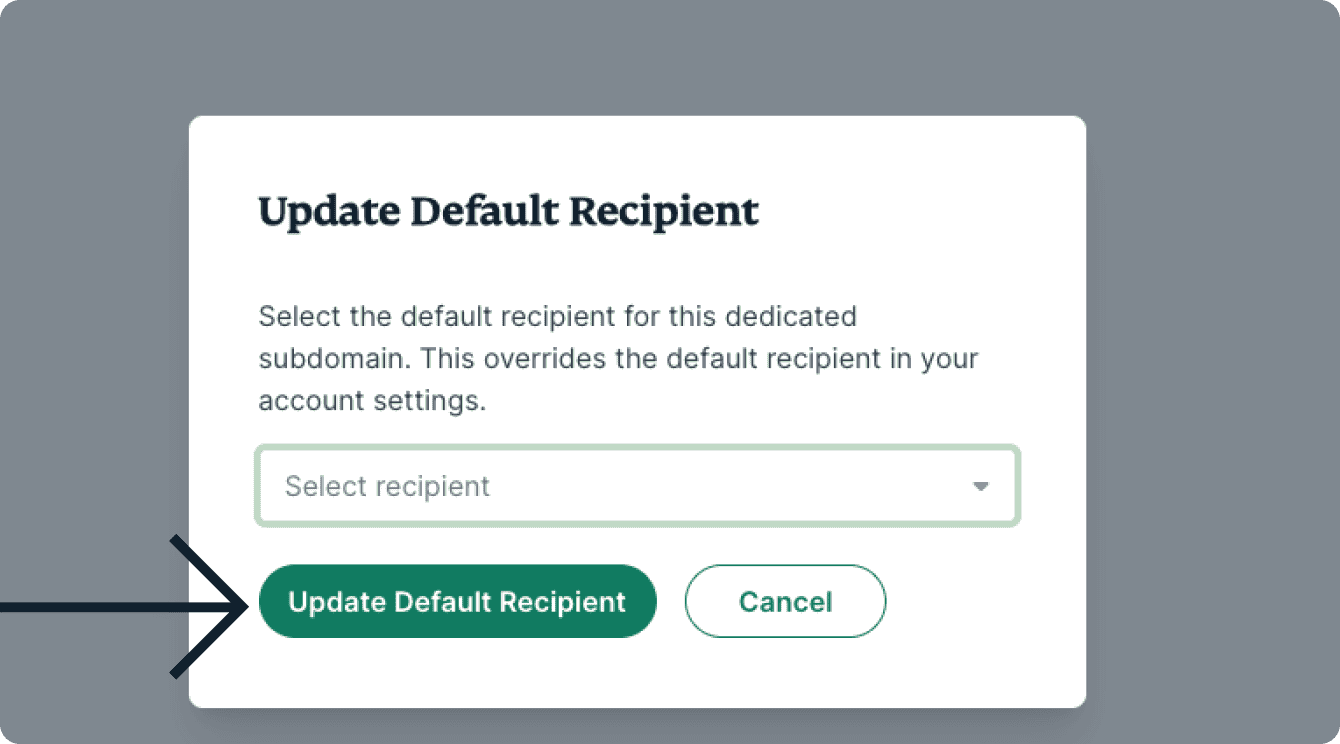Expand the recipient list using the down arrow
This screenshot has height=744, width=1340.
[x=980, y=487]
